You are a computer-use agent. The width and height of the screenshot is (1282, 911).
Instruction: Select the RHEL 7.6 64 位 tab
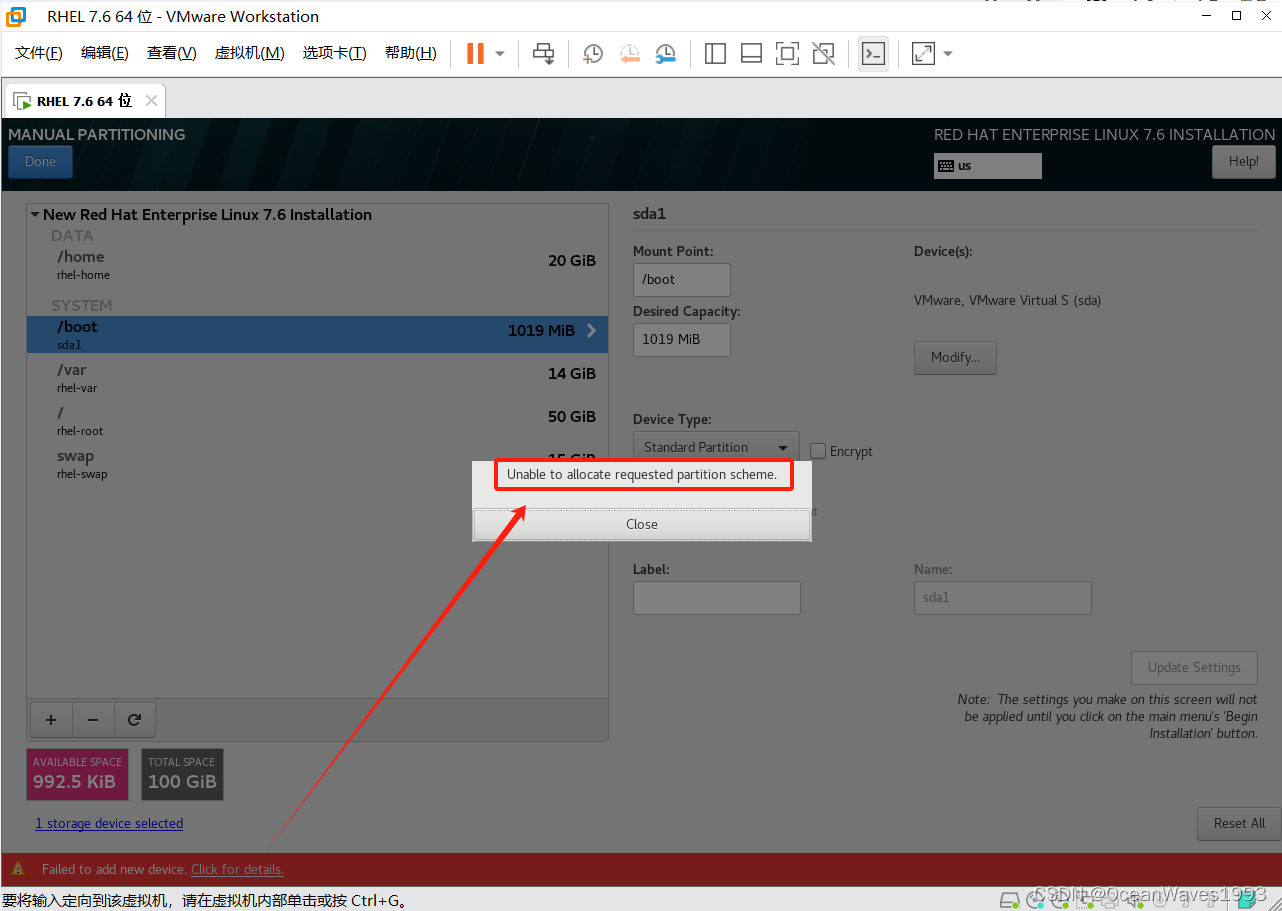click(x=84, y=101)
